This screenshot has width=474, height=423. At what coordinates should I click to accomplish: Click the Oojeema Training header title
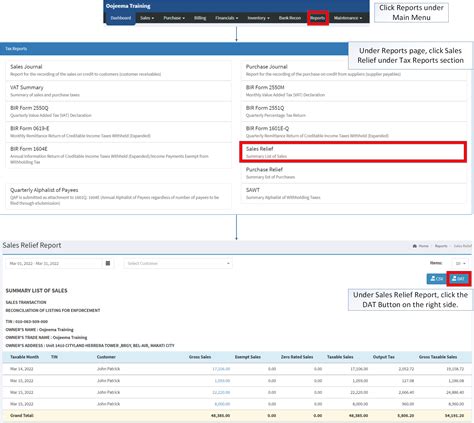[128, 6]
